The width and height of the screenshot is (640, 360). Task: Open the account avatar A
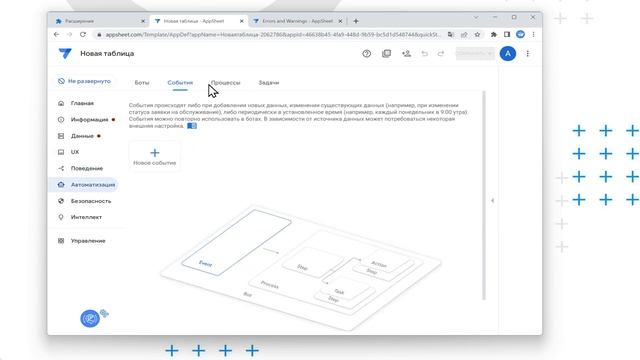pyautogui.click(x=508, y=53)
